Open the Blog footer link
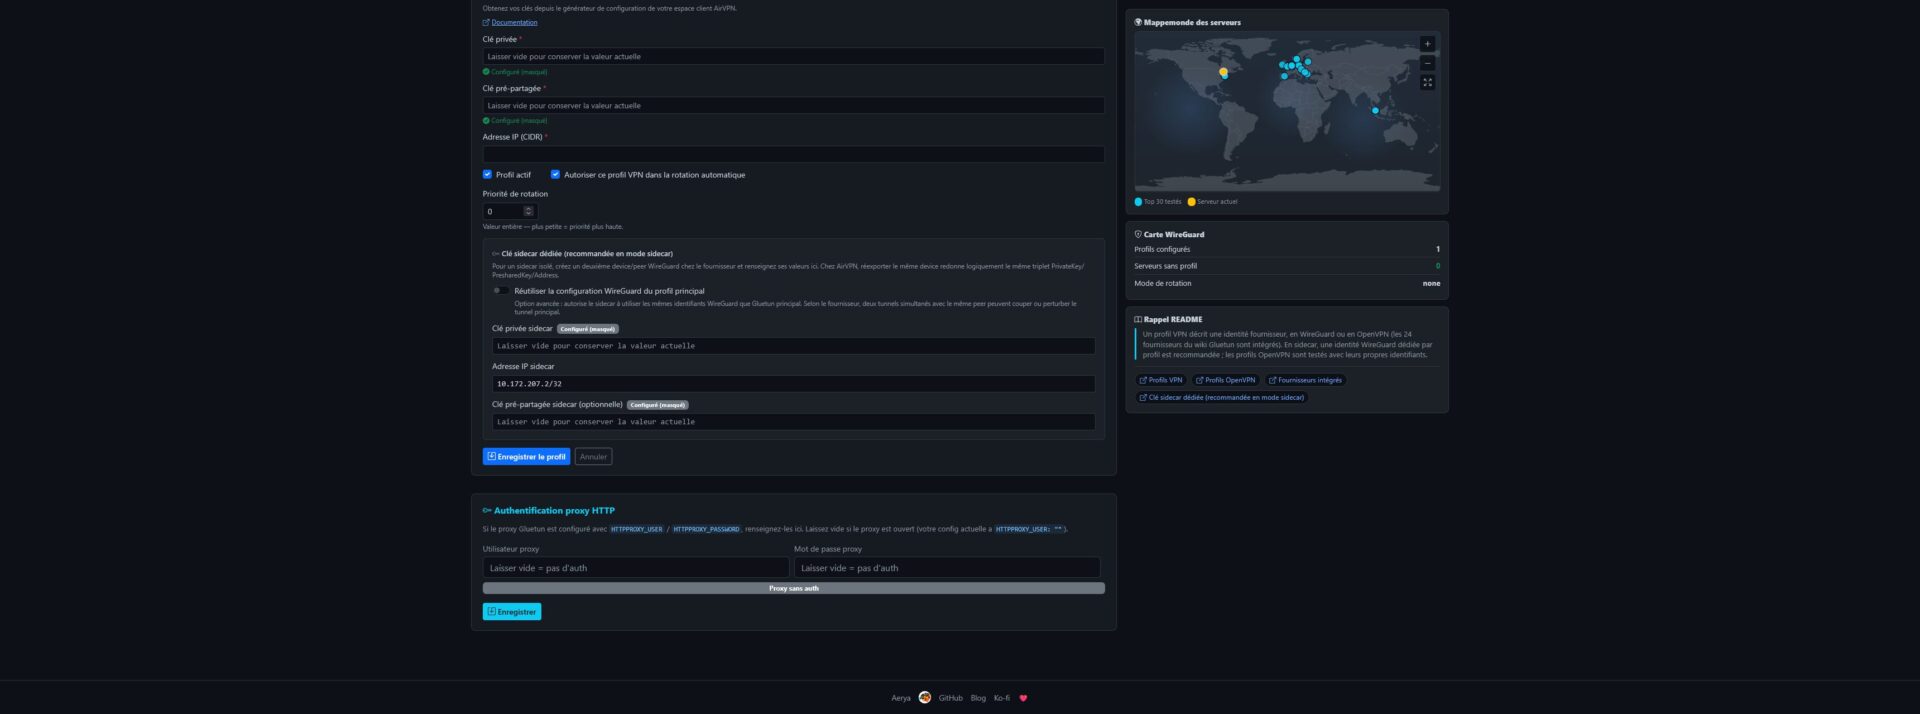1920x714 pixels. [x=978, y=698]
